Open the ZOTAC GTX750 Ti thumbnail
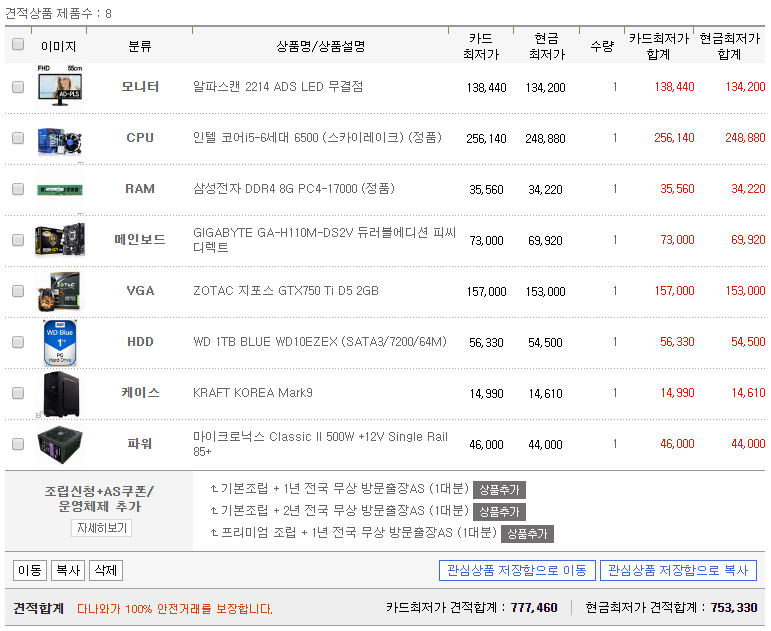771x631 pixels. (60, 291)
